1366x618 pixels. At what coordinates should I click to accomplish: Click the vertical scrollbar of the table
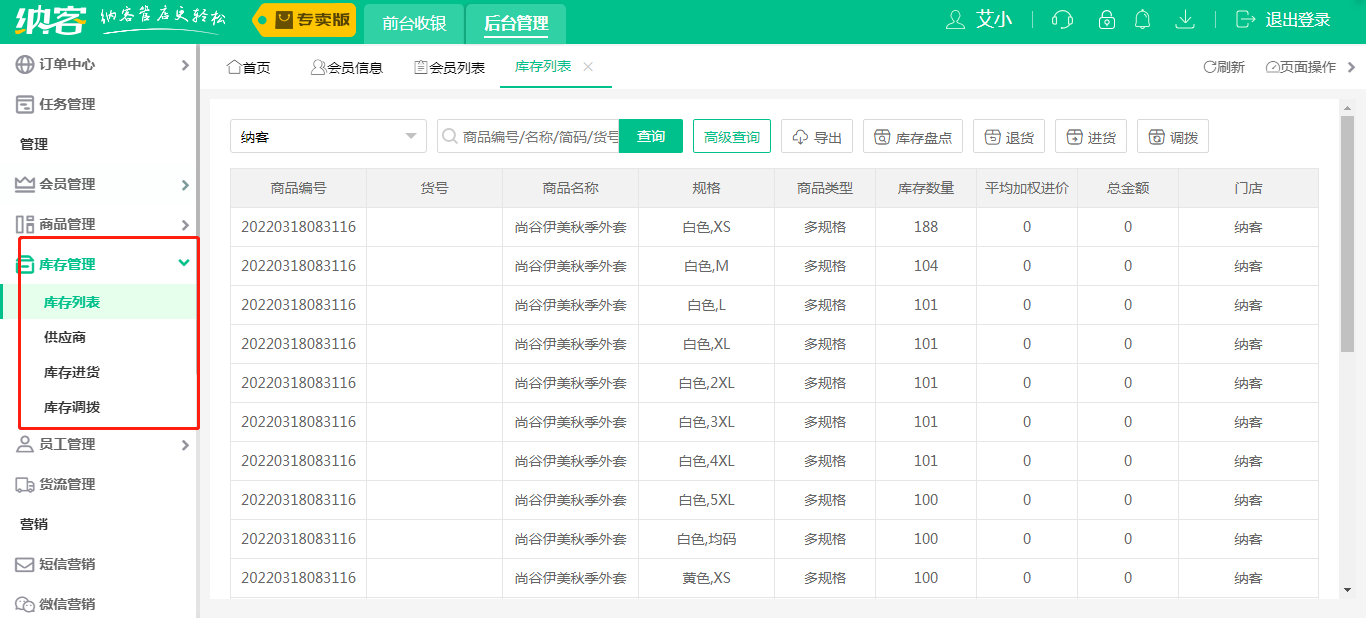tap(1347, 230)
